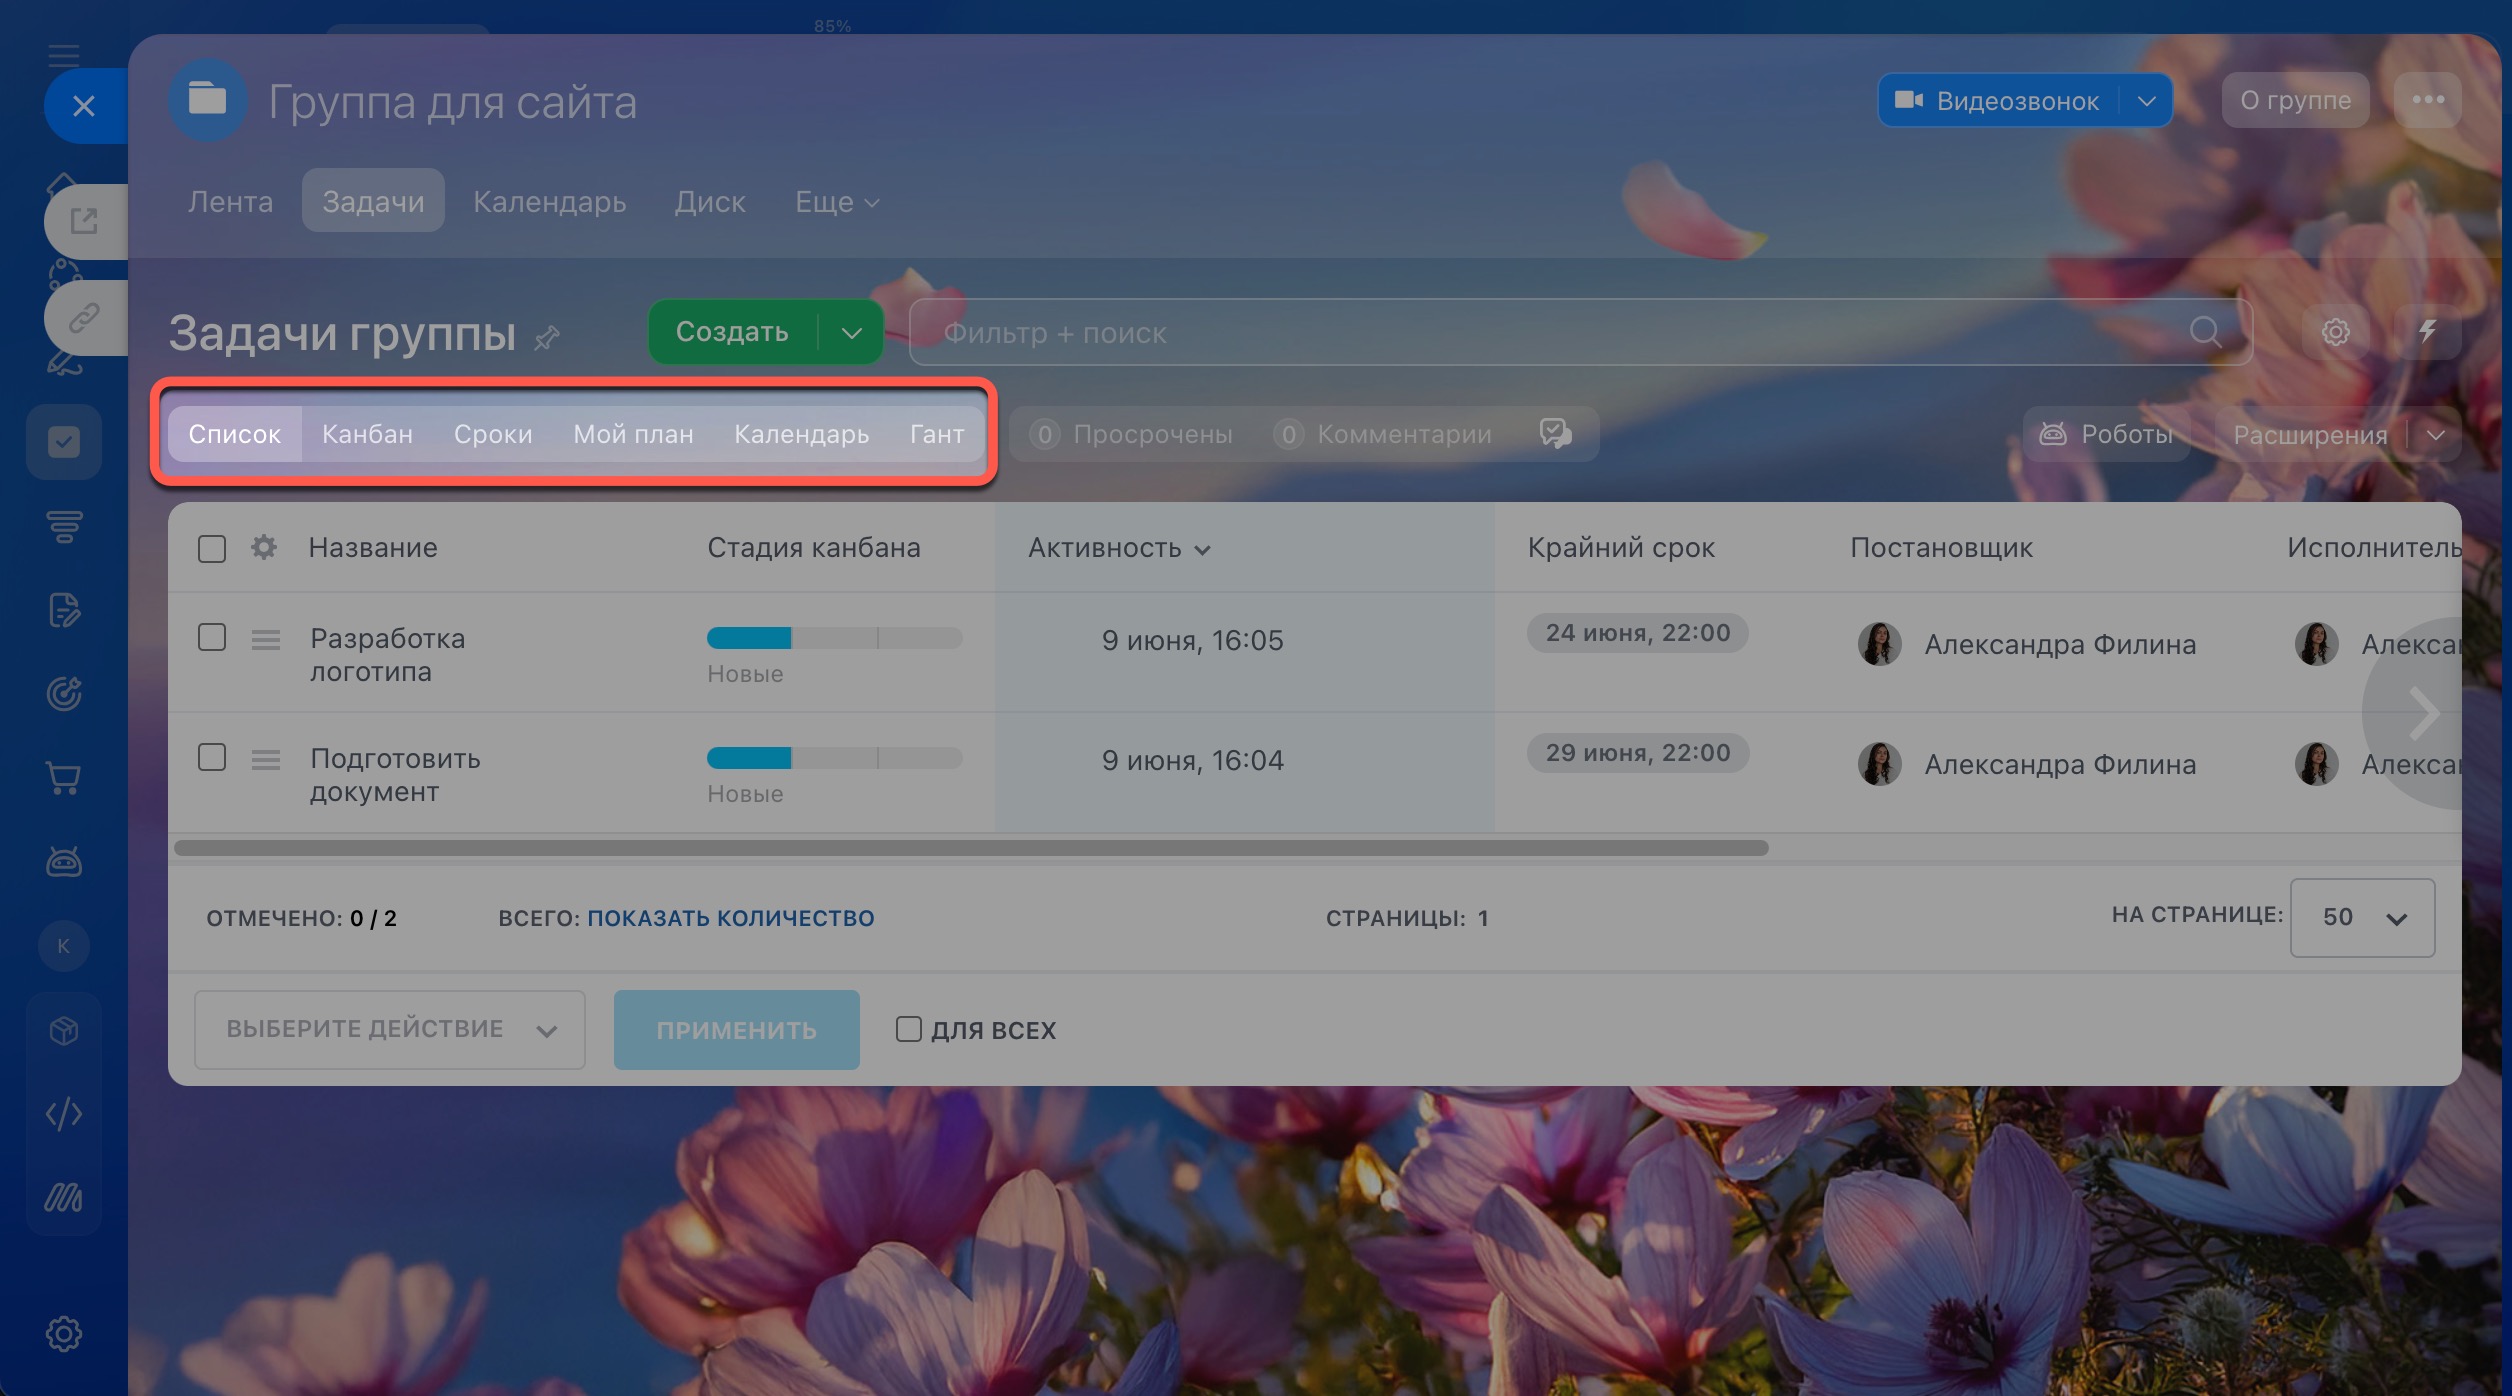Open column settings gear in table header
This screenshot has height=1396, width=2512.
point(263,547)
